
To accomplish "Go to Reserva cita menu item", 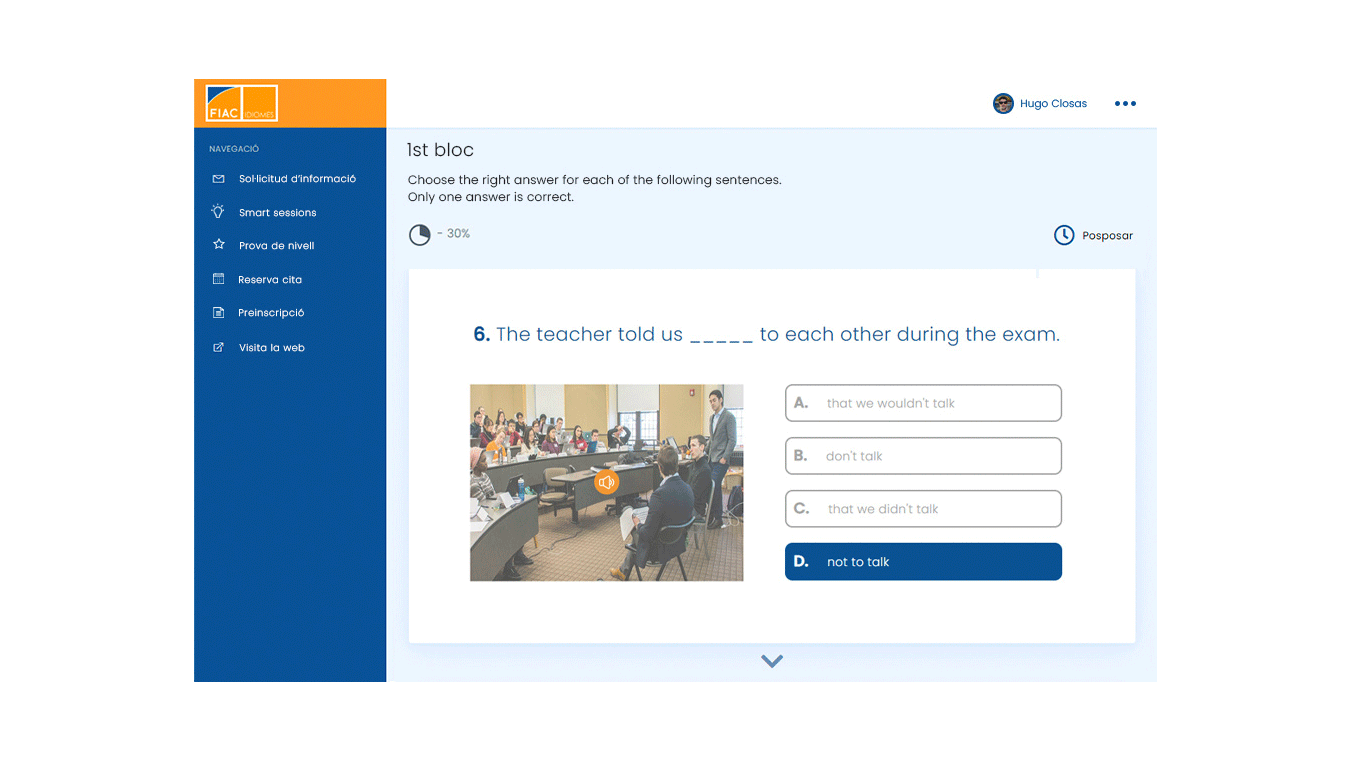I will tap(270, 280).
